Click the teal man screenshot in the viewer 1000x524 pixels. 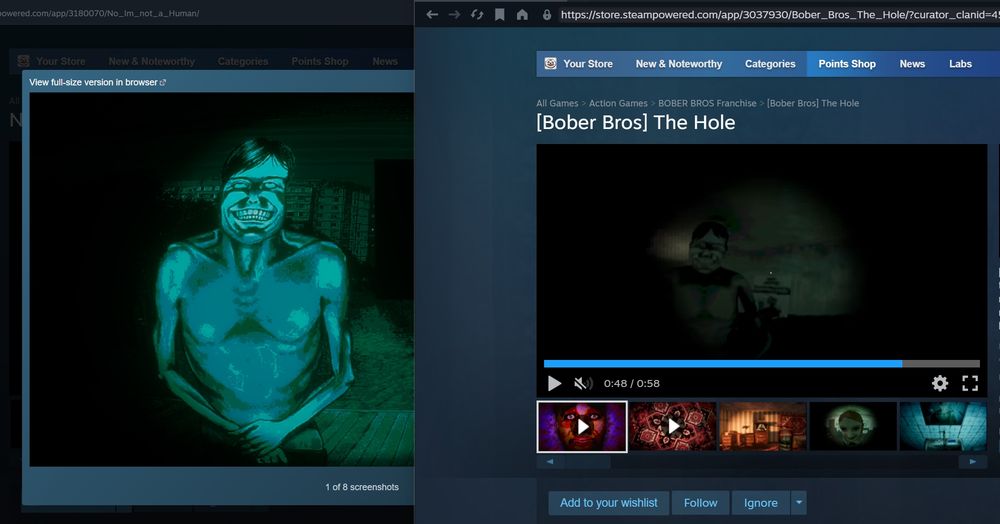coord(221,279)
